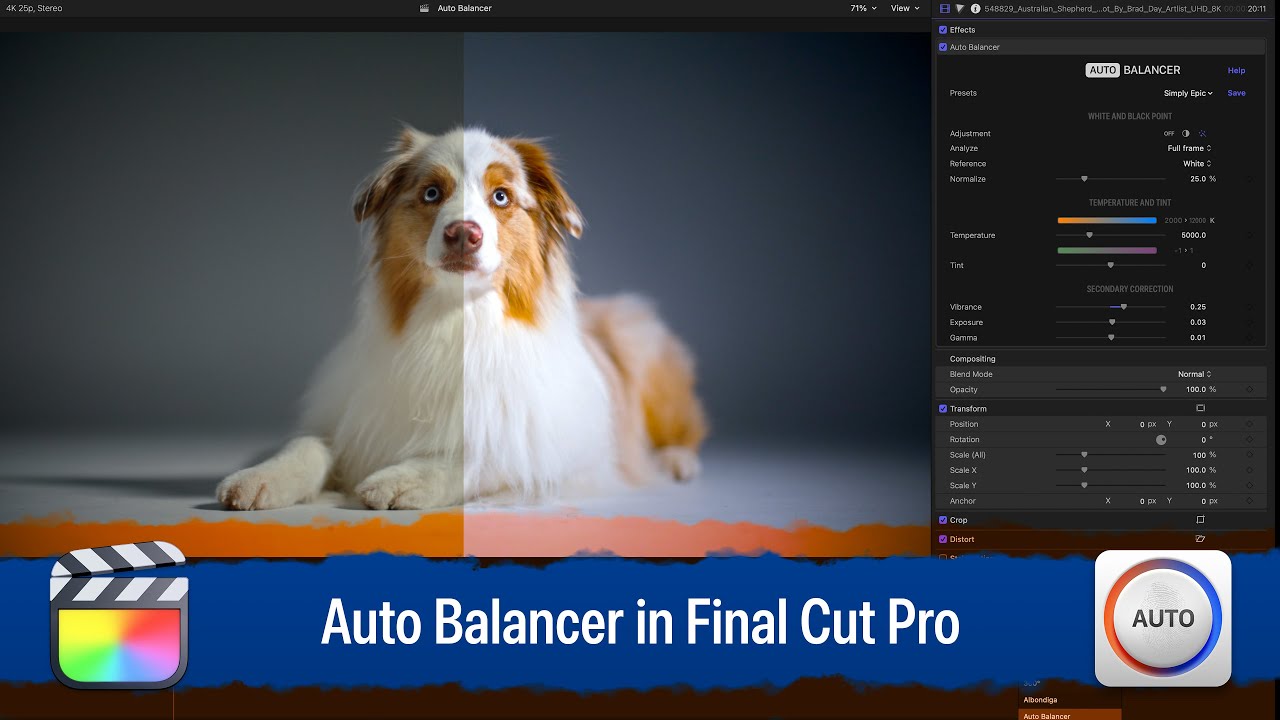
Task: Click the auto-analyze sparkle icon beside Adjustment
Action: [1200, 133]
